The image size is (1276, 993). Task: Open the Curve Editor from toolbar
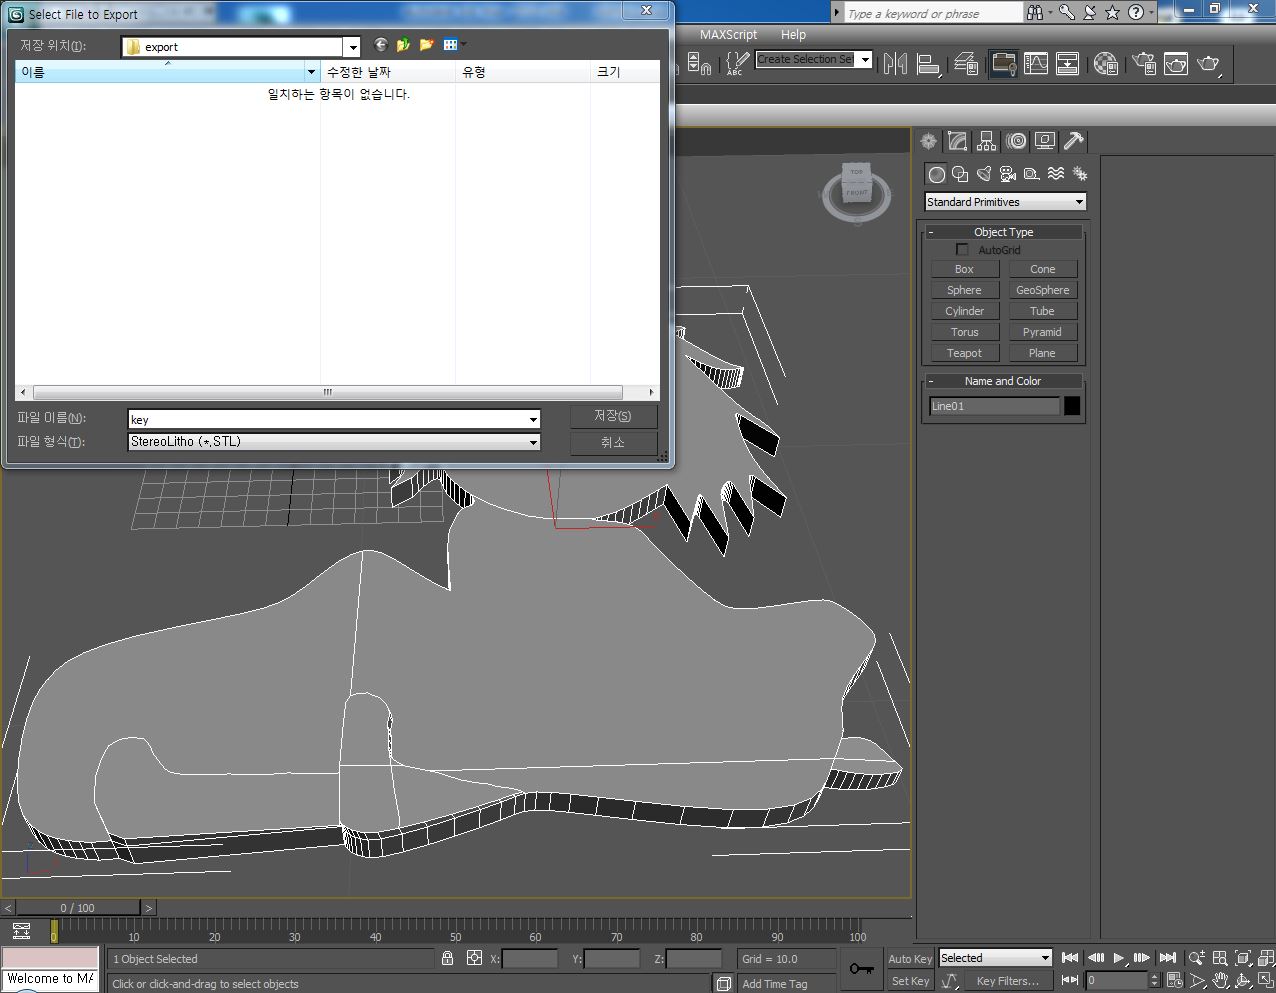(x=1036, y=64)
